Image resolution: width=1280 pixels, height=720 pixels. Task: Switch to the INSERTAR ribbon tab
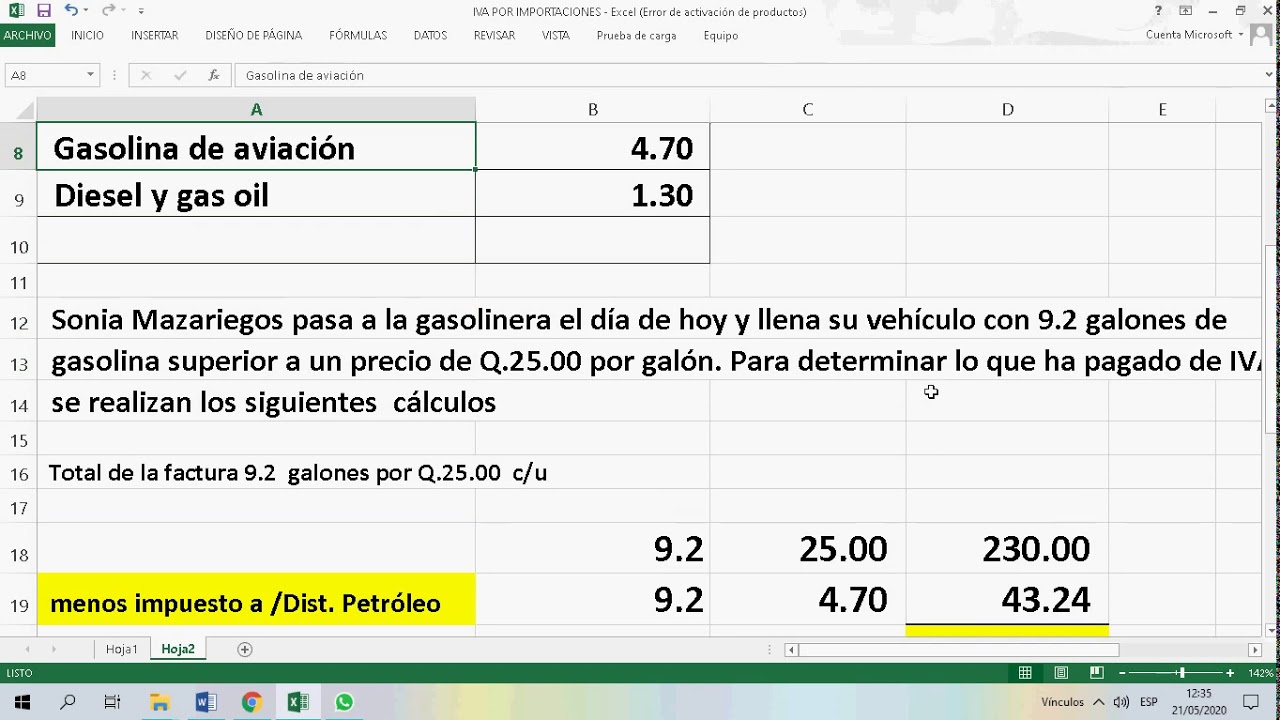point(154,35)
